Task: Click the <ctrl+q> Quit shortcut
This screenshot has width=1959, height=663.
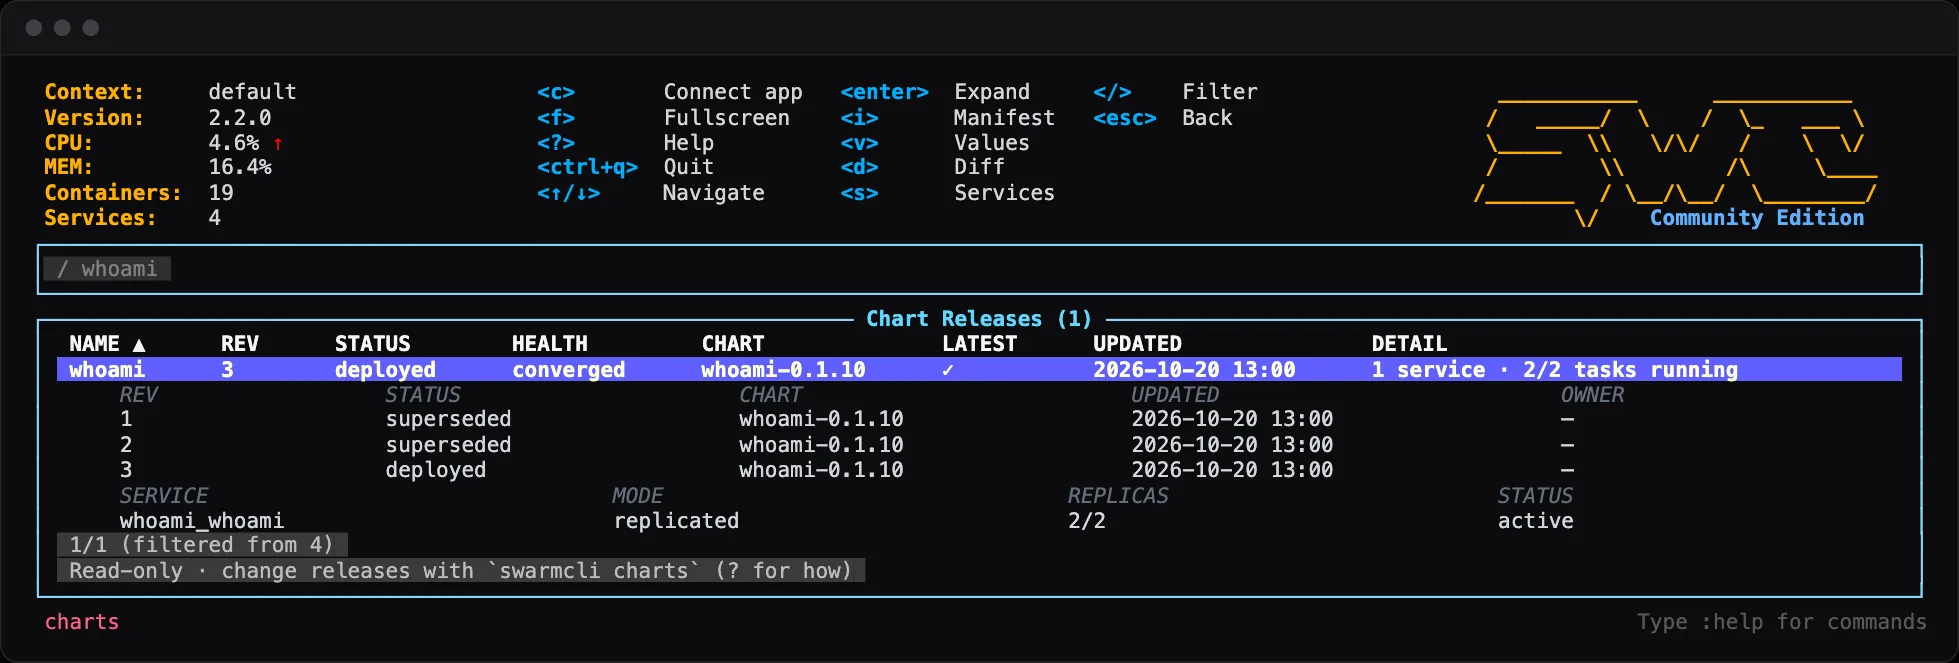Action: tap(625, 167)
